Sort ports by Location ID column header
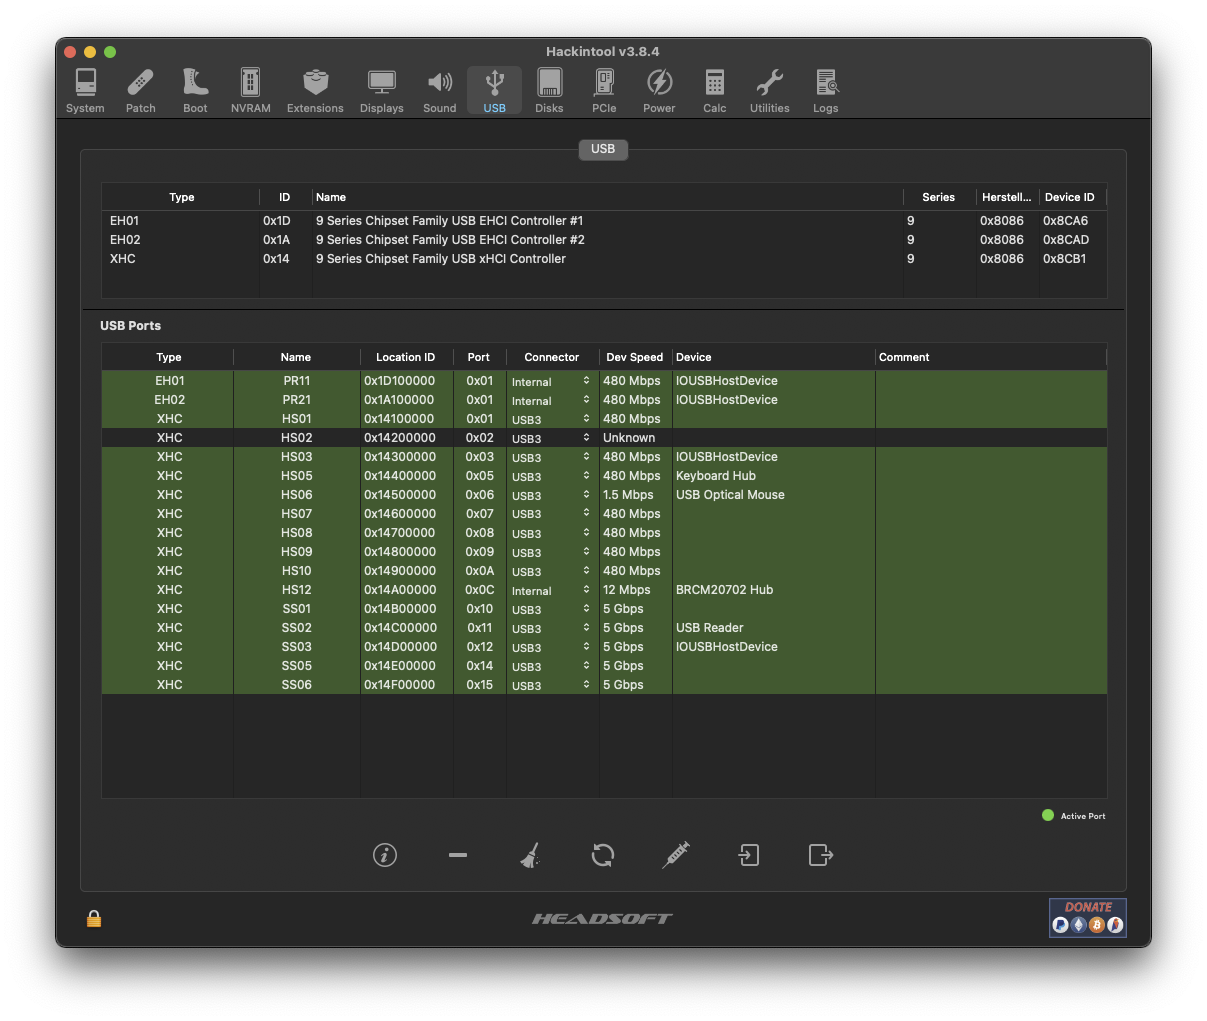The width and height of the screenshot is (1207, 1021). coord(405,357)
